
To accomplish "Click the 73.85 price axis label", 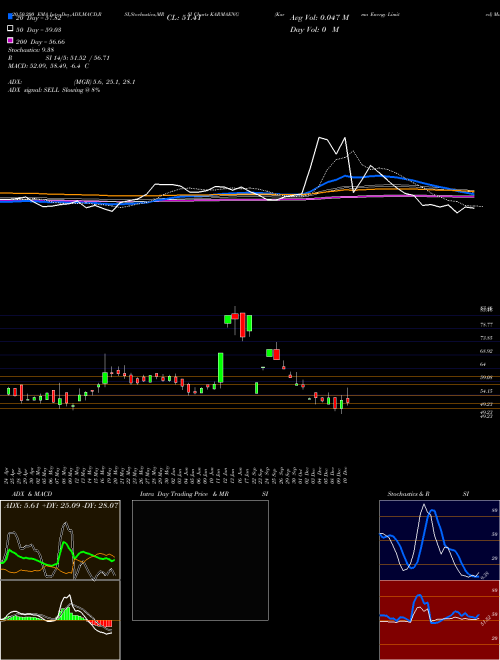I will (486, 338).
